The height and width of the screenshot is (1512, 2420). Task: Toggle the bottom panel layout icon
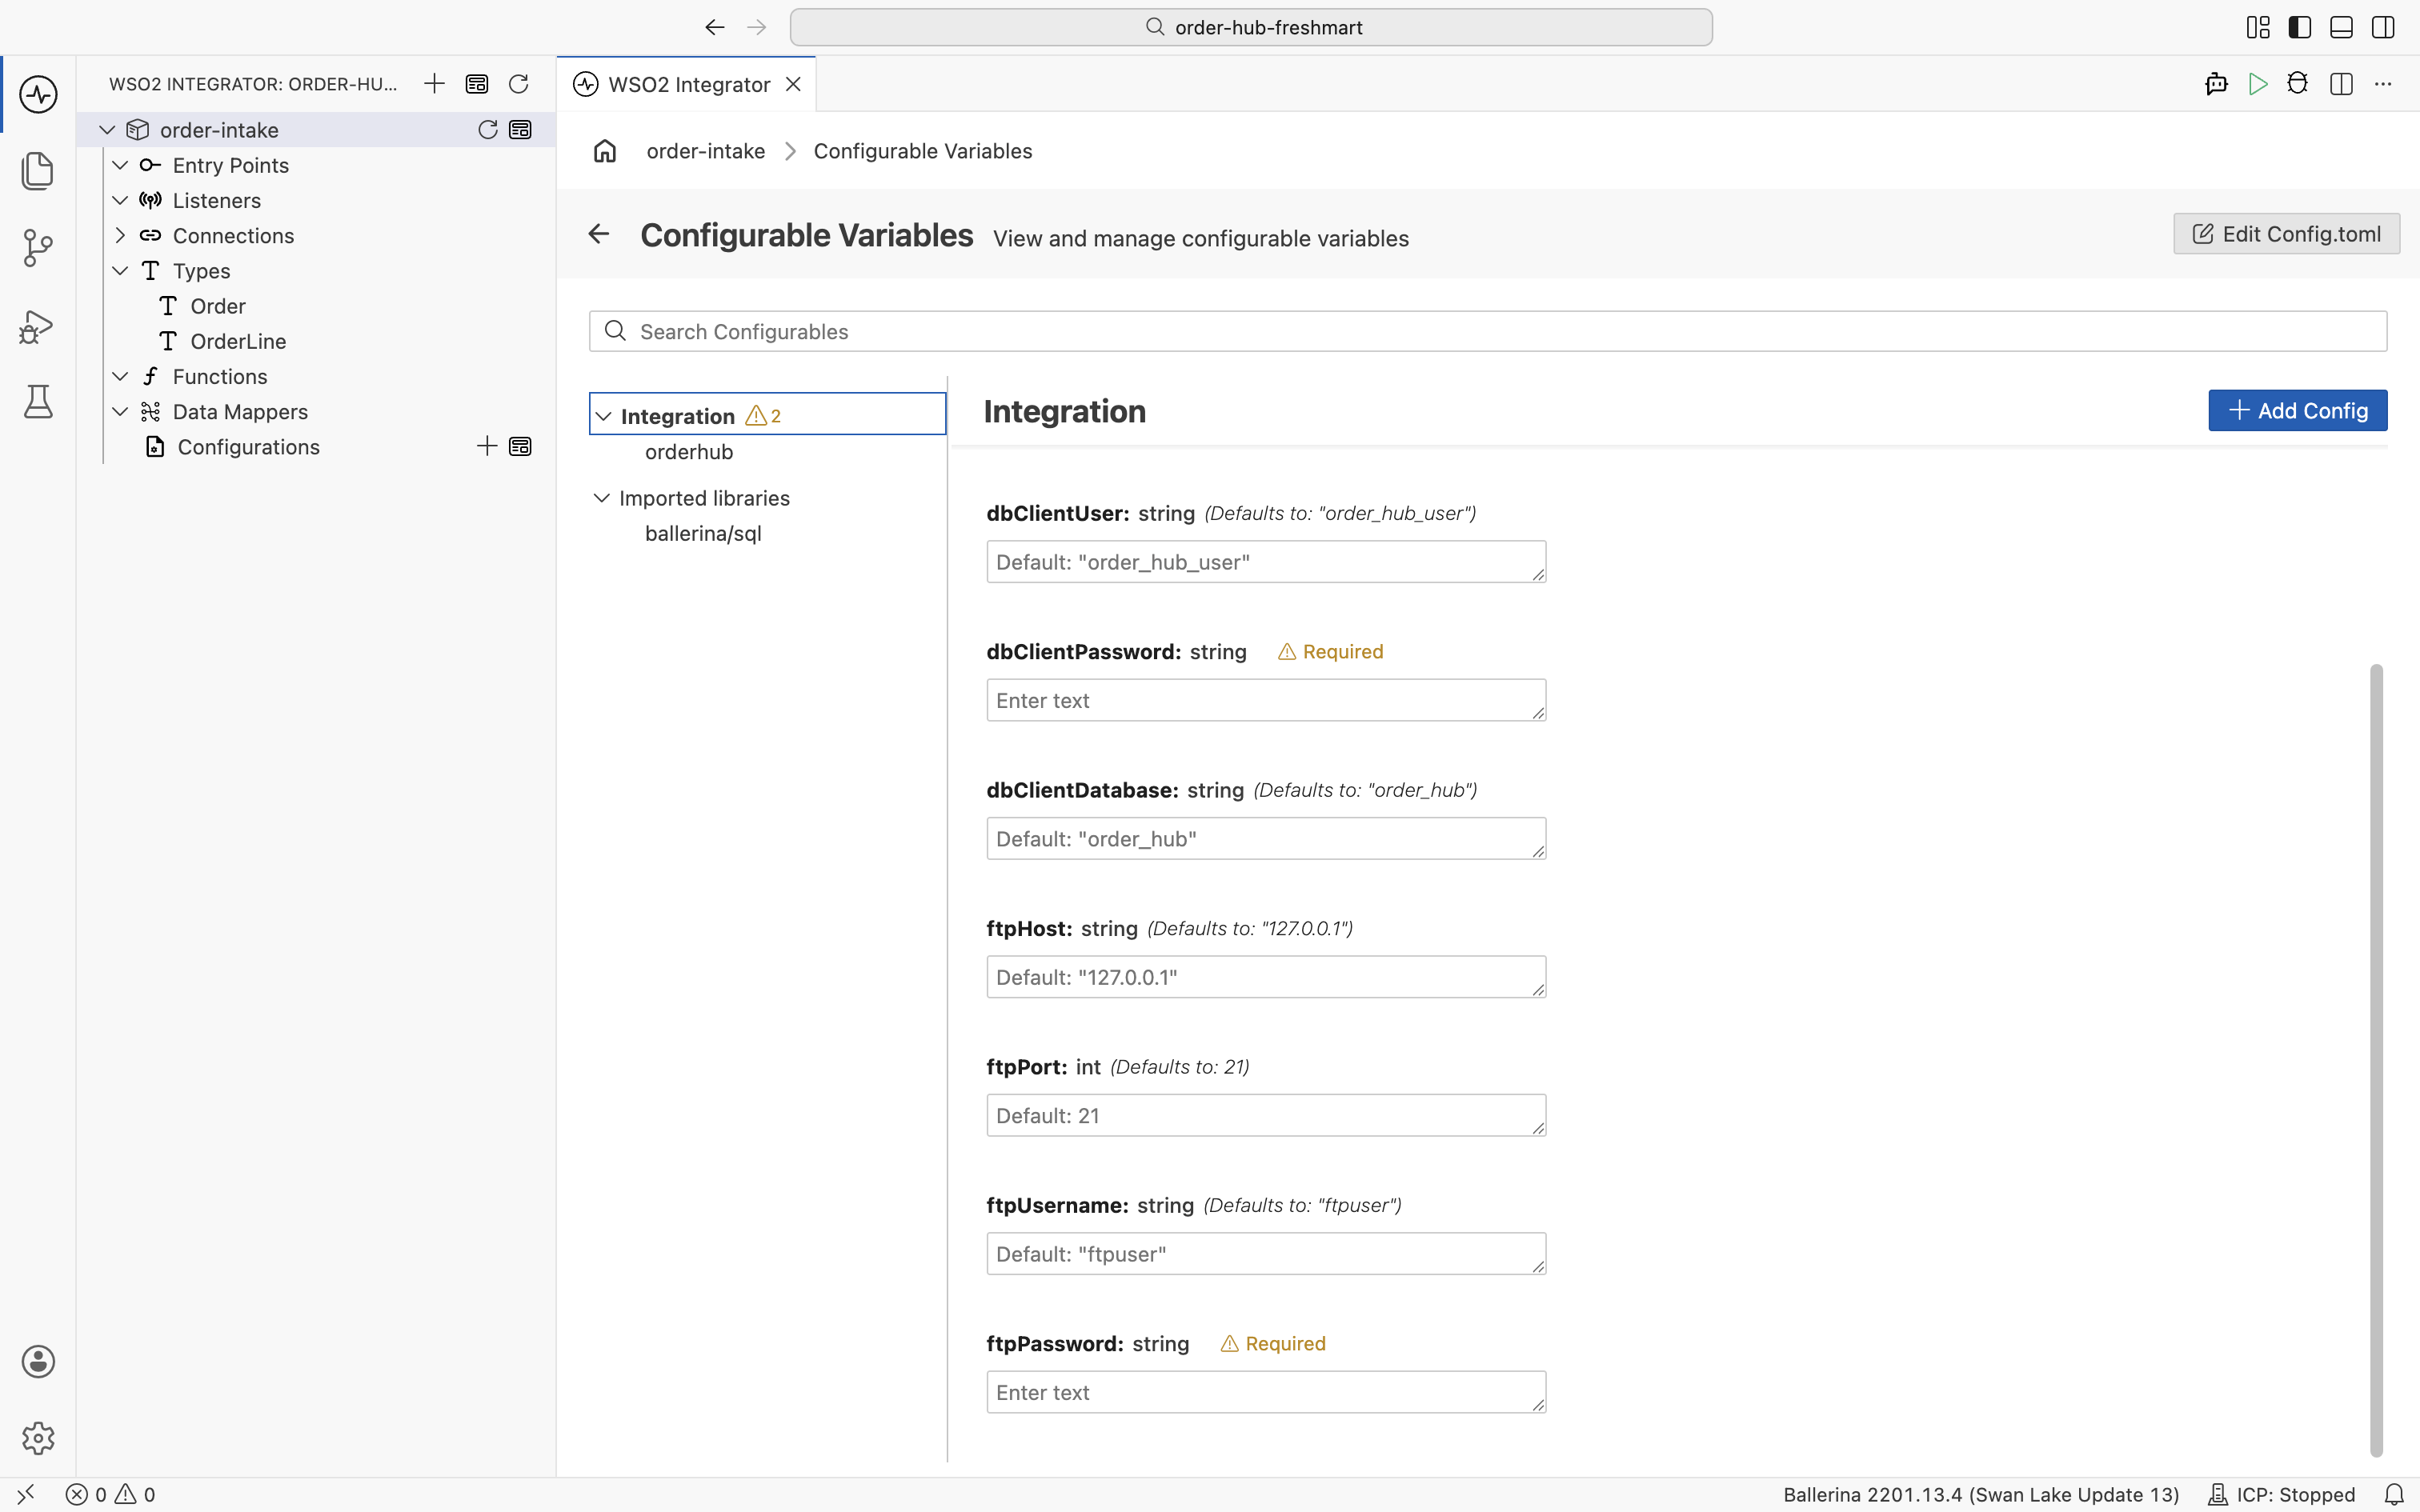click(2341, 27)
